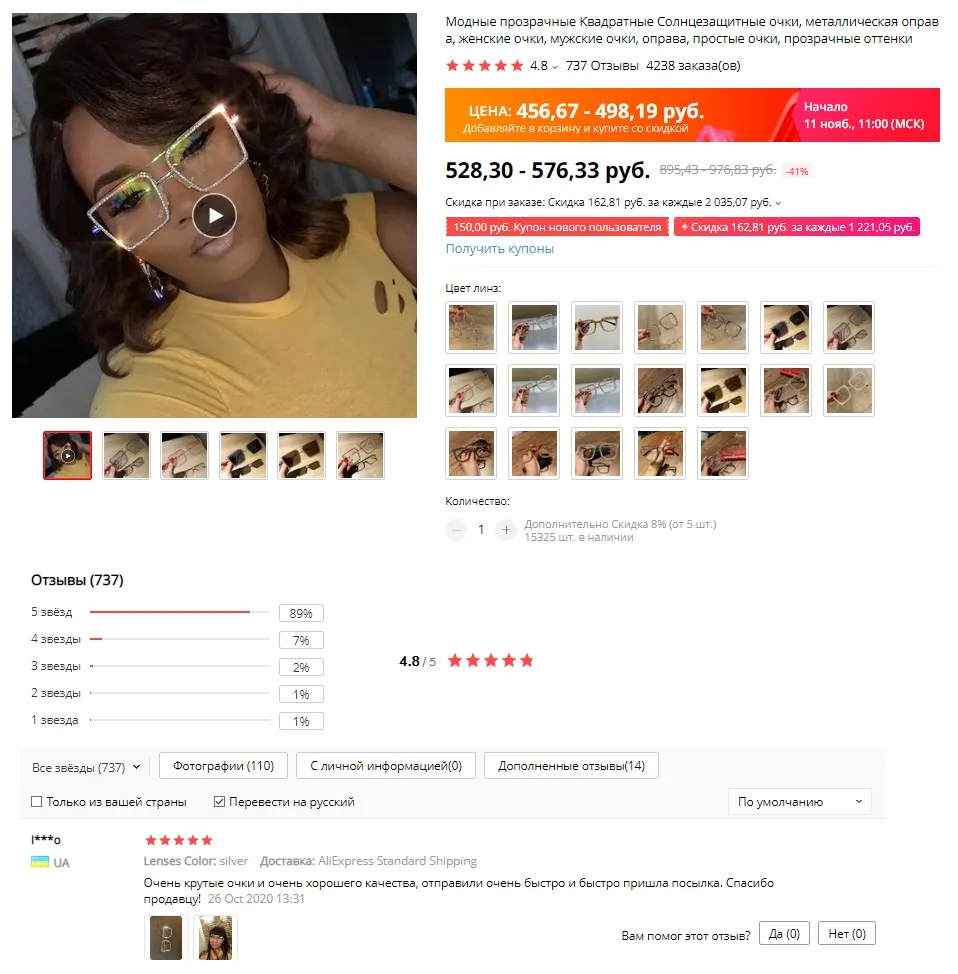Screen dimensions: 958x974
Task: Choose the first lens color swatch
Action: click(471, 327)
